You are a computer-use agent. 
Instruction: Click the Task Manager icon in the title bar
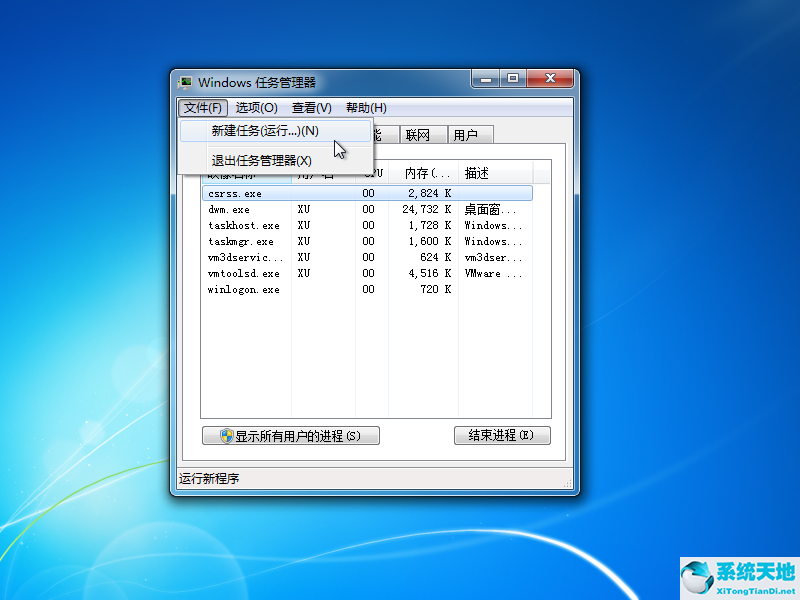coord(185,82)
